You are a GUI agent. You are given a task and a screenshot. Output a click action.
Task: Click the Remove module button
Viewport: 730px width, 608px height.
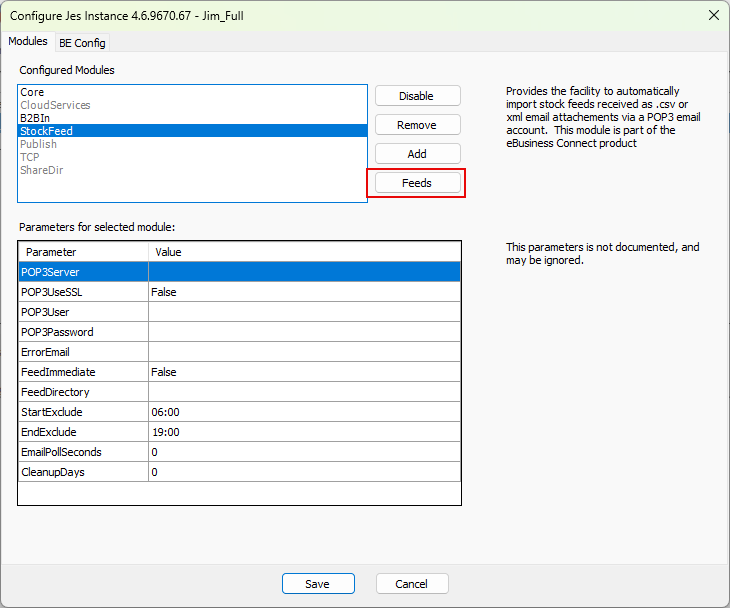(417, 125)
